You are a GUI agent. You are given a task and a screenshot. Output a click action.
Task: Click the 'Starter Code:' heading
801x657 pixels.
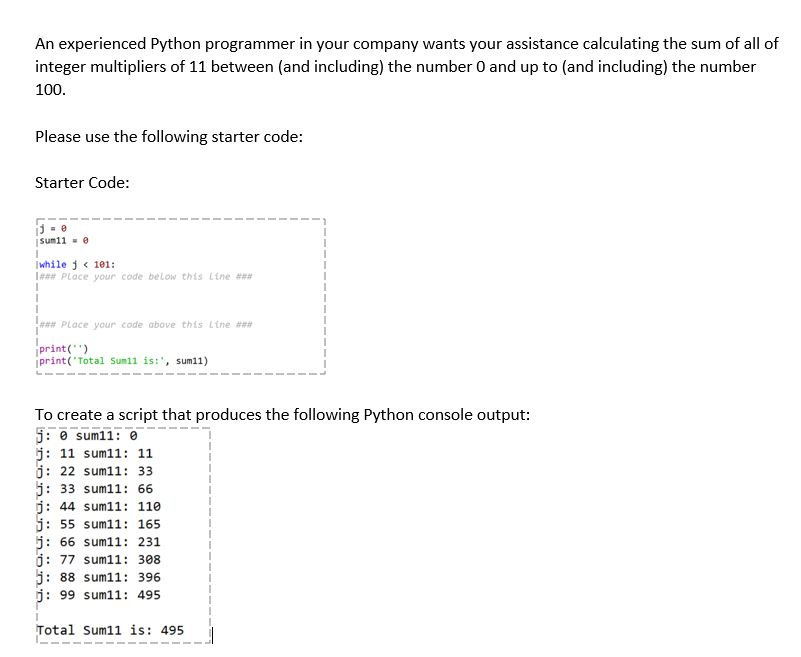pos(82,182)
